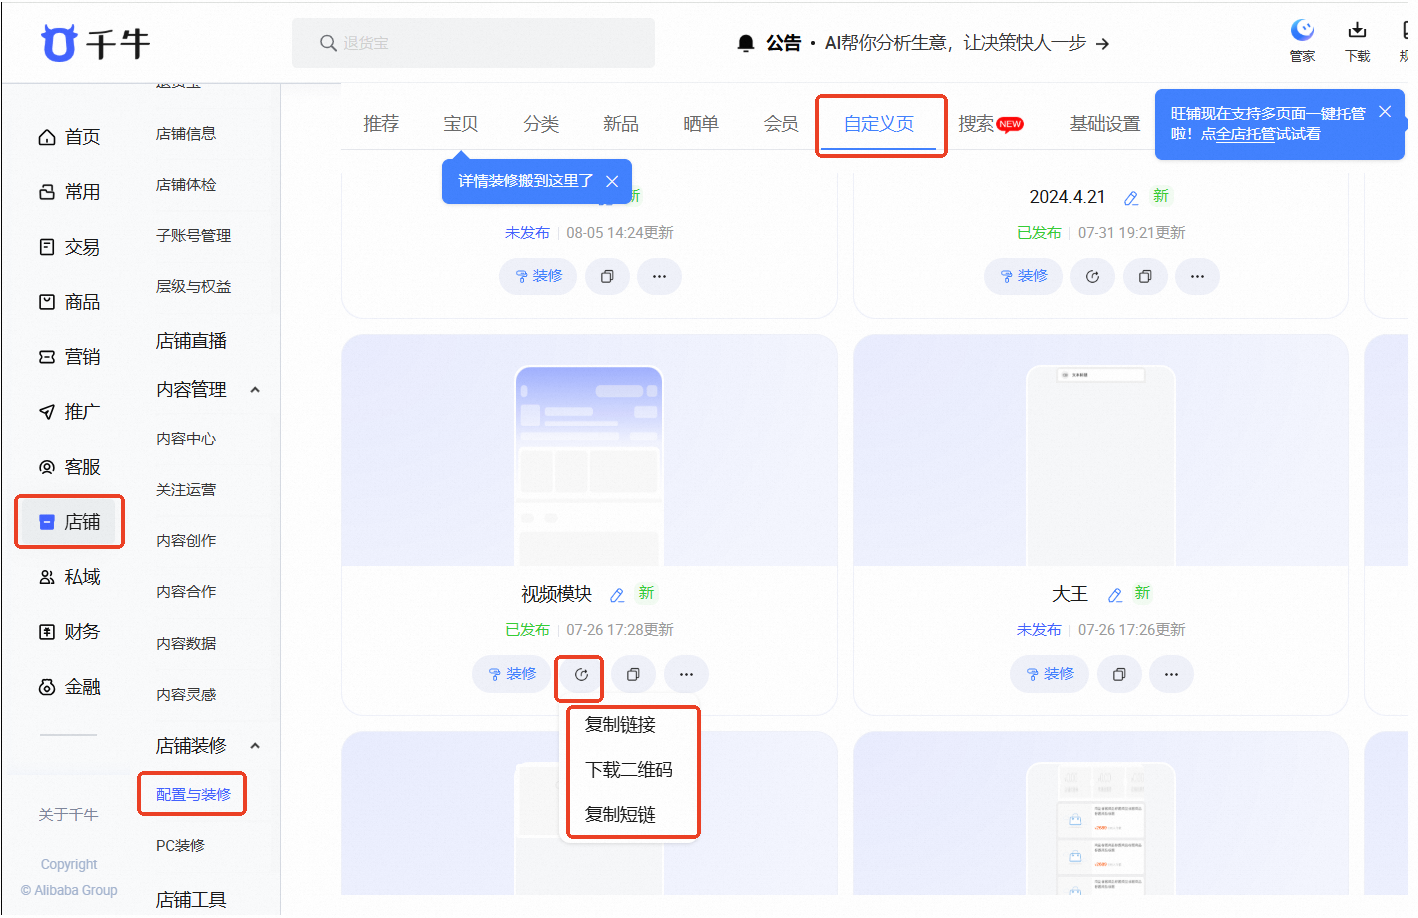Open 金融 section in sidebar
The height and width of the screenshot is (918, 1418).
coord(69,687)
